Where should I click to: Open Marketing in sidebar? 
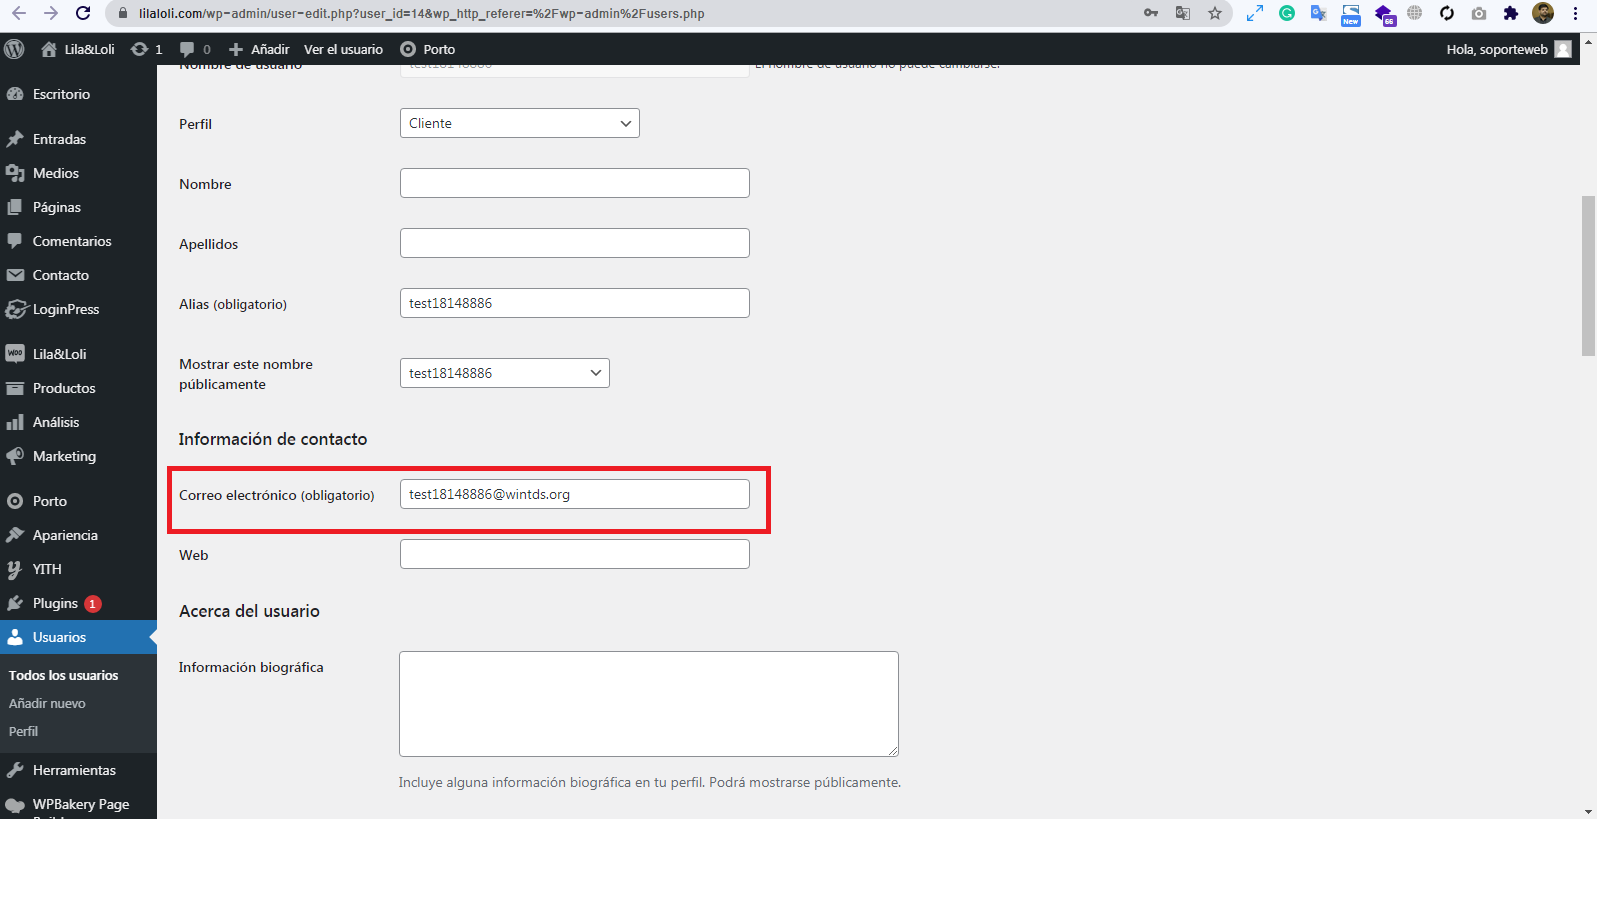coord(78,456)
